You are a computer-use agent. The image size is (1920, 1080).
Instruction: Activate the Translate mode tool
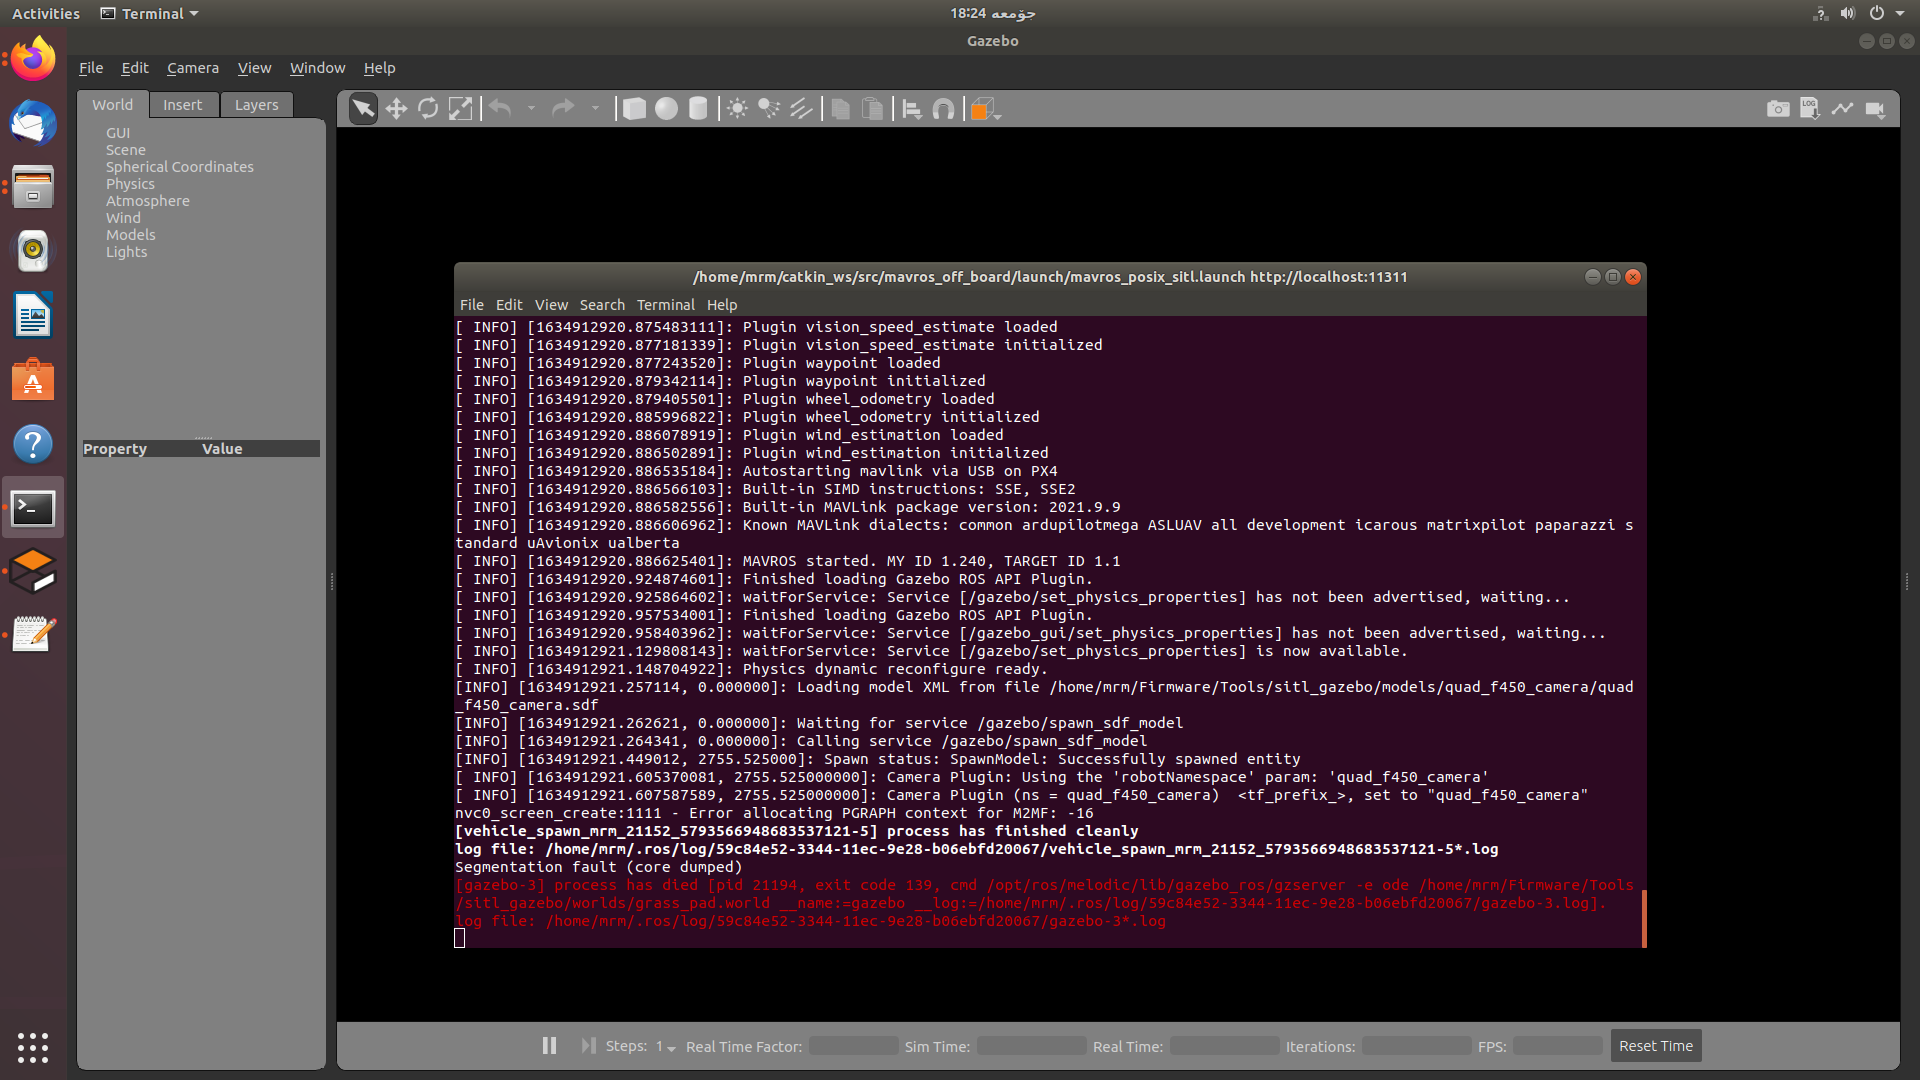coord(396,109)
